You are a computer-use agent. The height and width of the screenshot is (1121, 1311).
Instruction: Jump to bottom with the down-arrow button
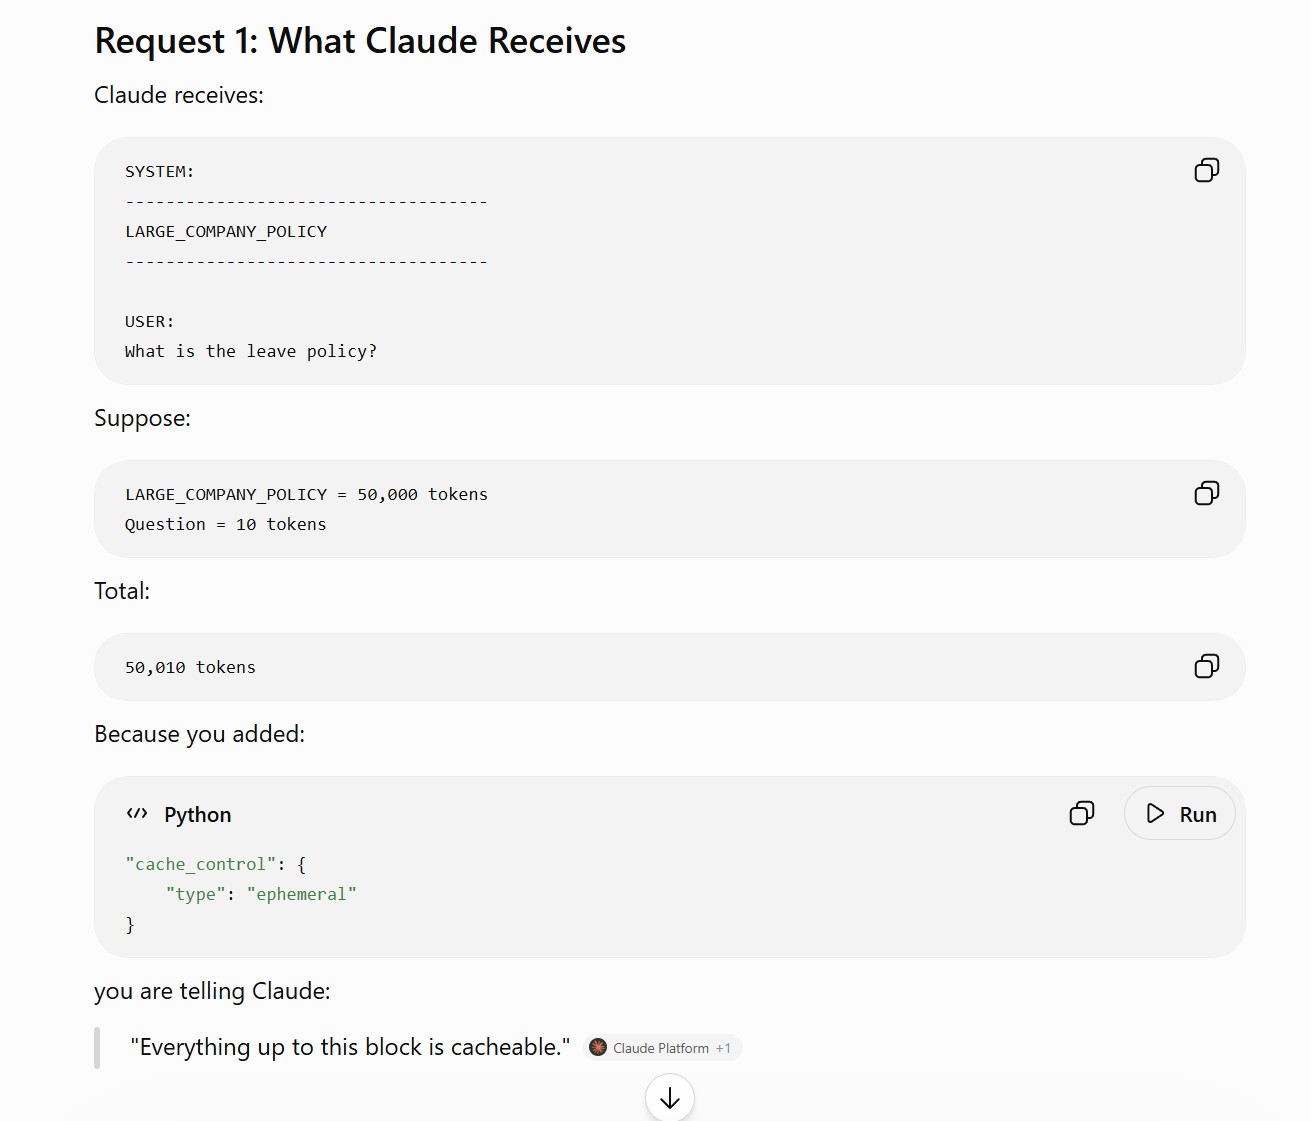pyautogui.click(x=670, y=1098)
